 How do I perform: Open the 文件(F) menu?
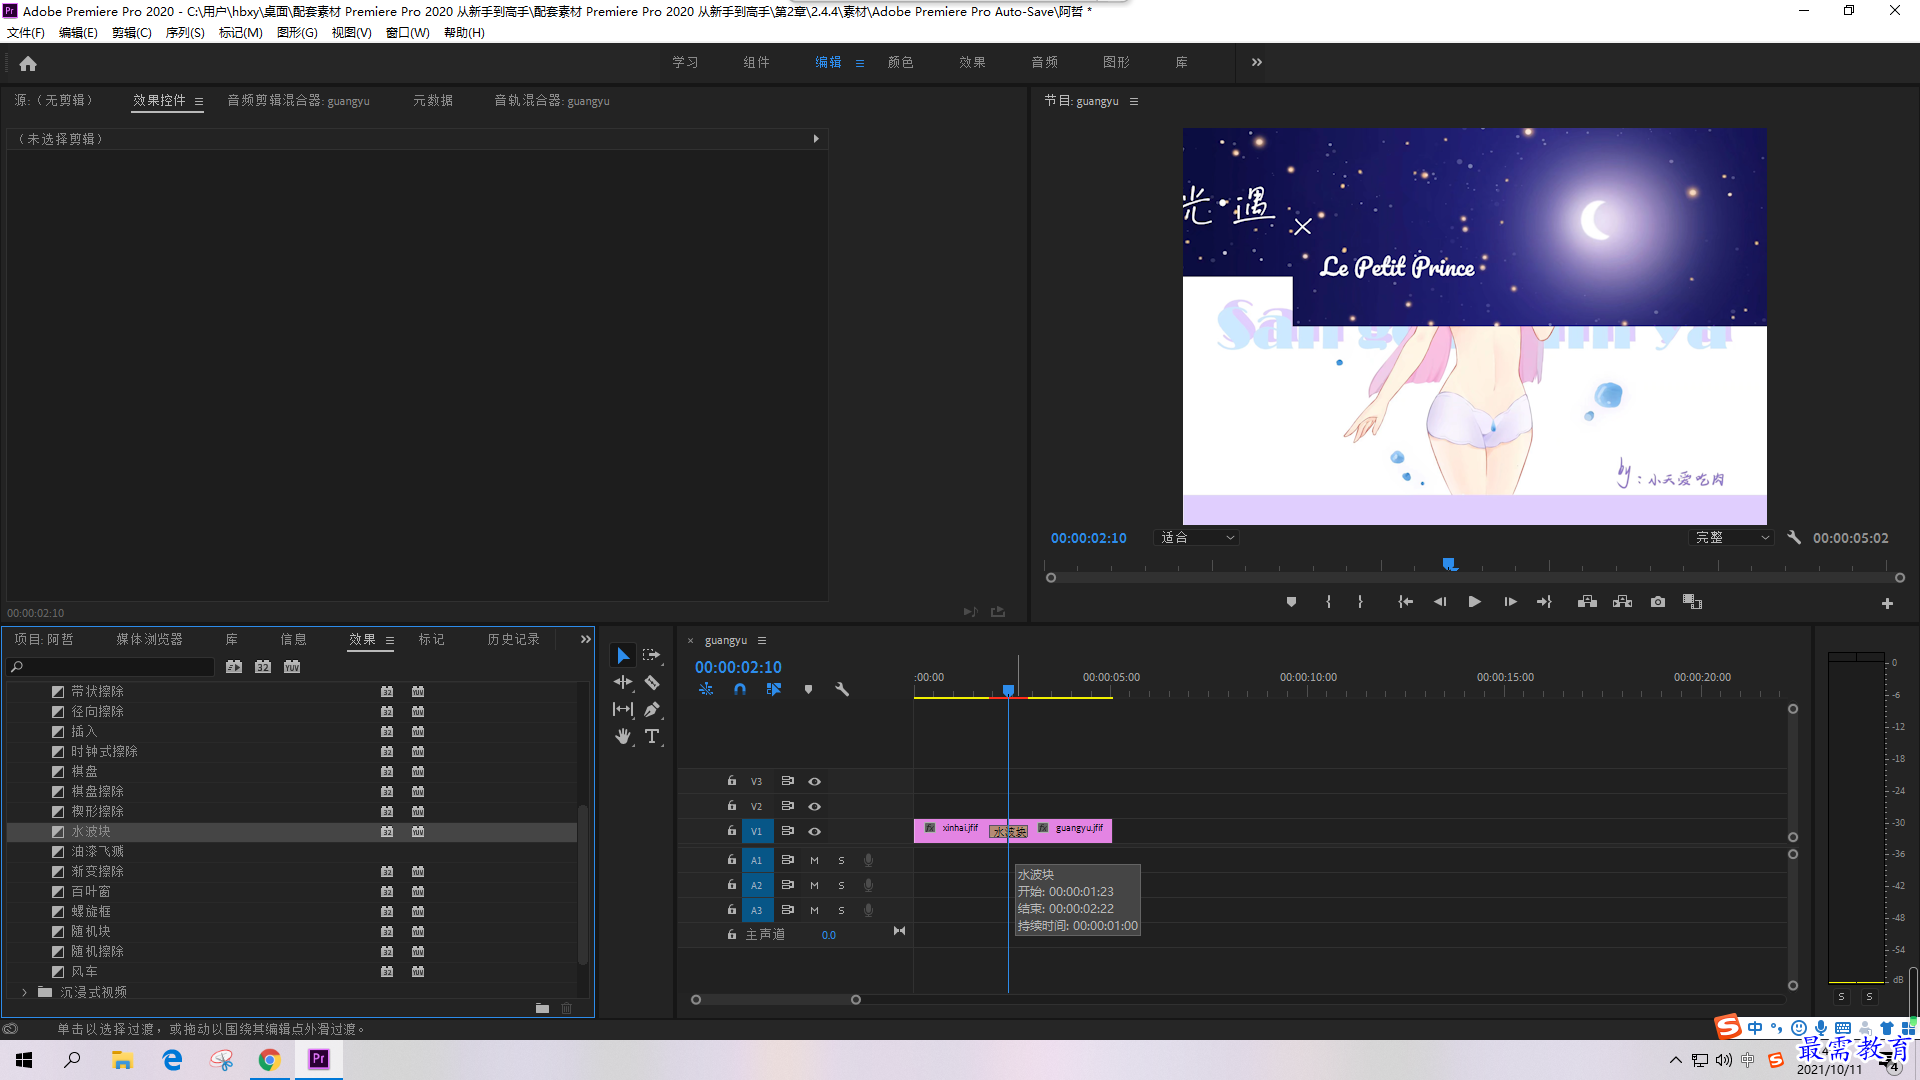coord(26,32)
